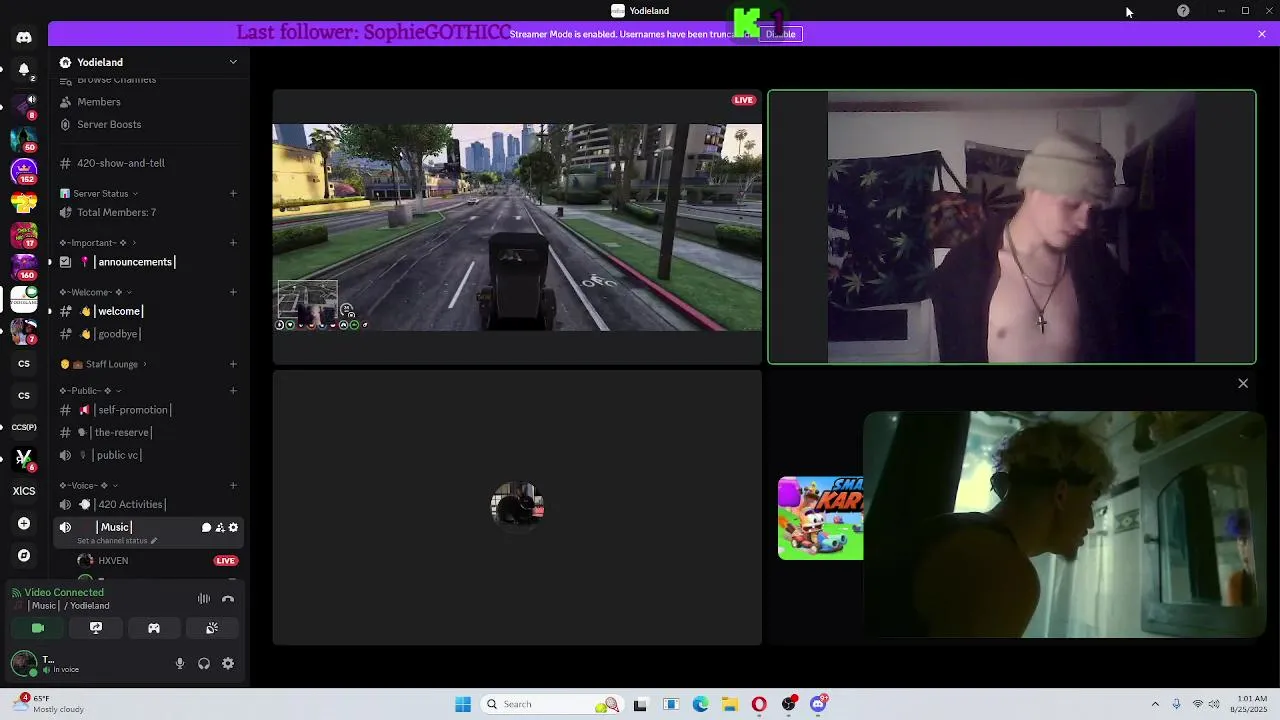Share your screen button
Viewport: 1280px width, 720px height.
[x=96, y=628]
